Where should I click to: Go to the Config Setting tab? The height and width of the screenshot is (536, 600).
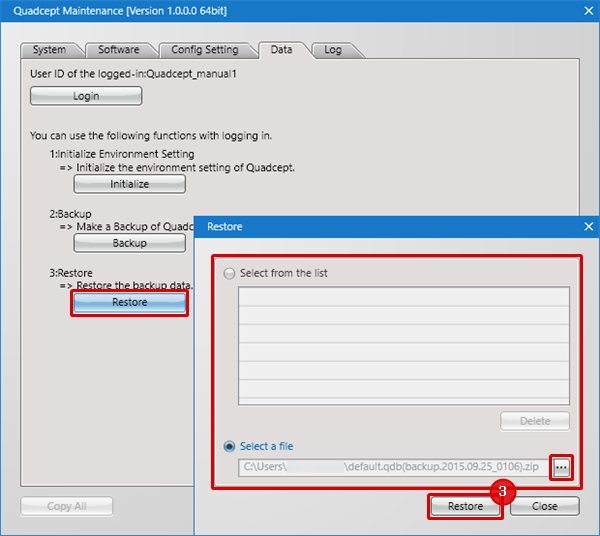click(204, 50)
